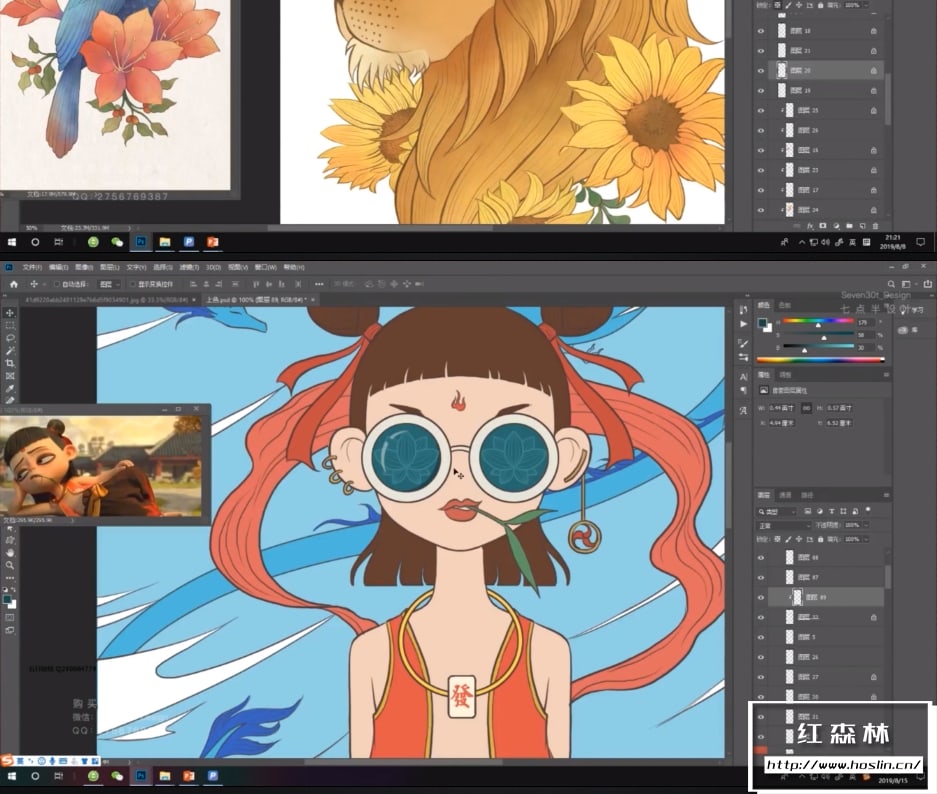The width and height of the screenshot is (937, 794).
Task: Switch to the 色板 swatches tab
Action: pyautogui.click(x=785, y=305)
